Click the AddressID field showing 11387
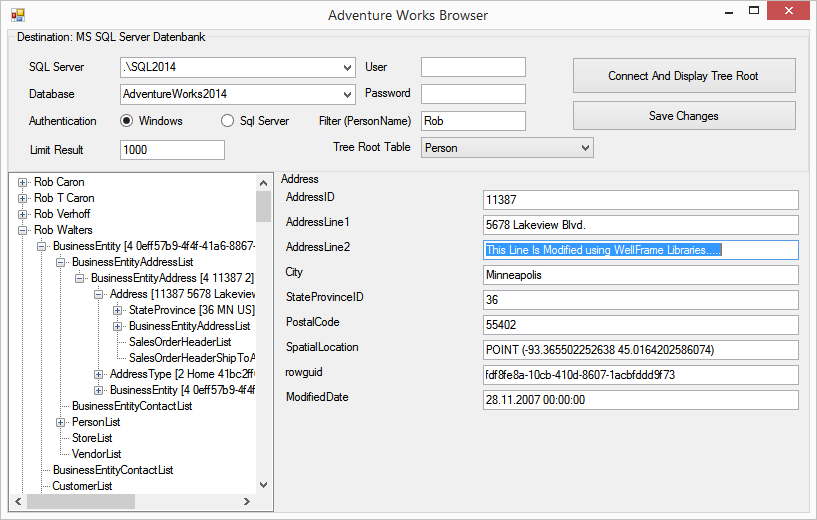817x520 pixels. pos(640,200)
